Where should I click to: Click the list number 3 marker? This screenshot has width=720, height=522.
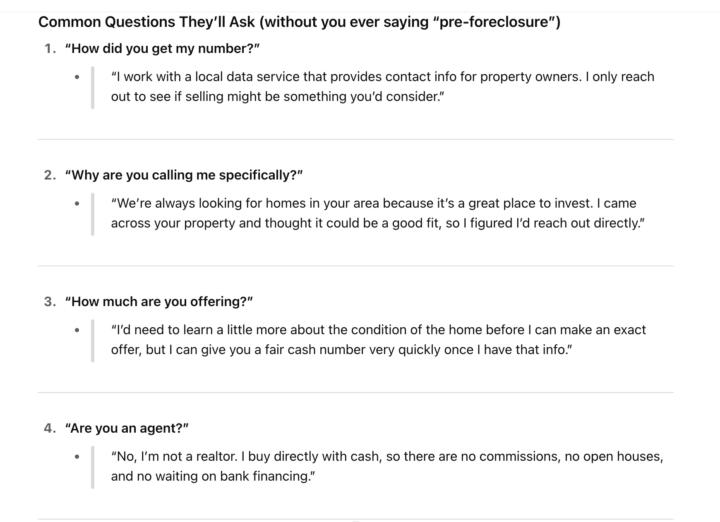pos(49,302)
